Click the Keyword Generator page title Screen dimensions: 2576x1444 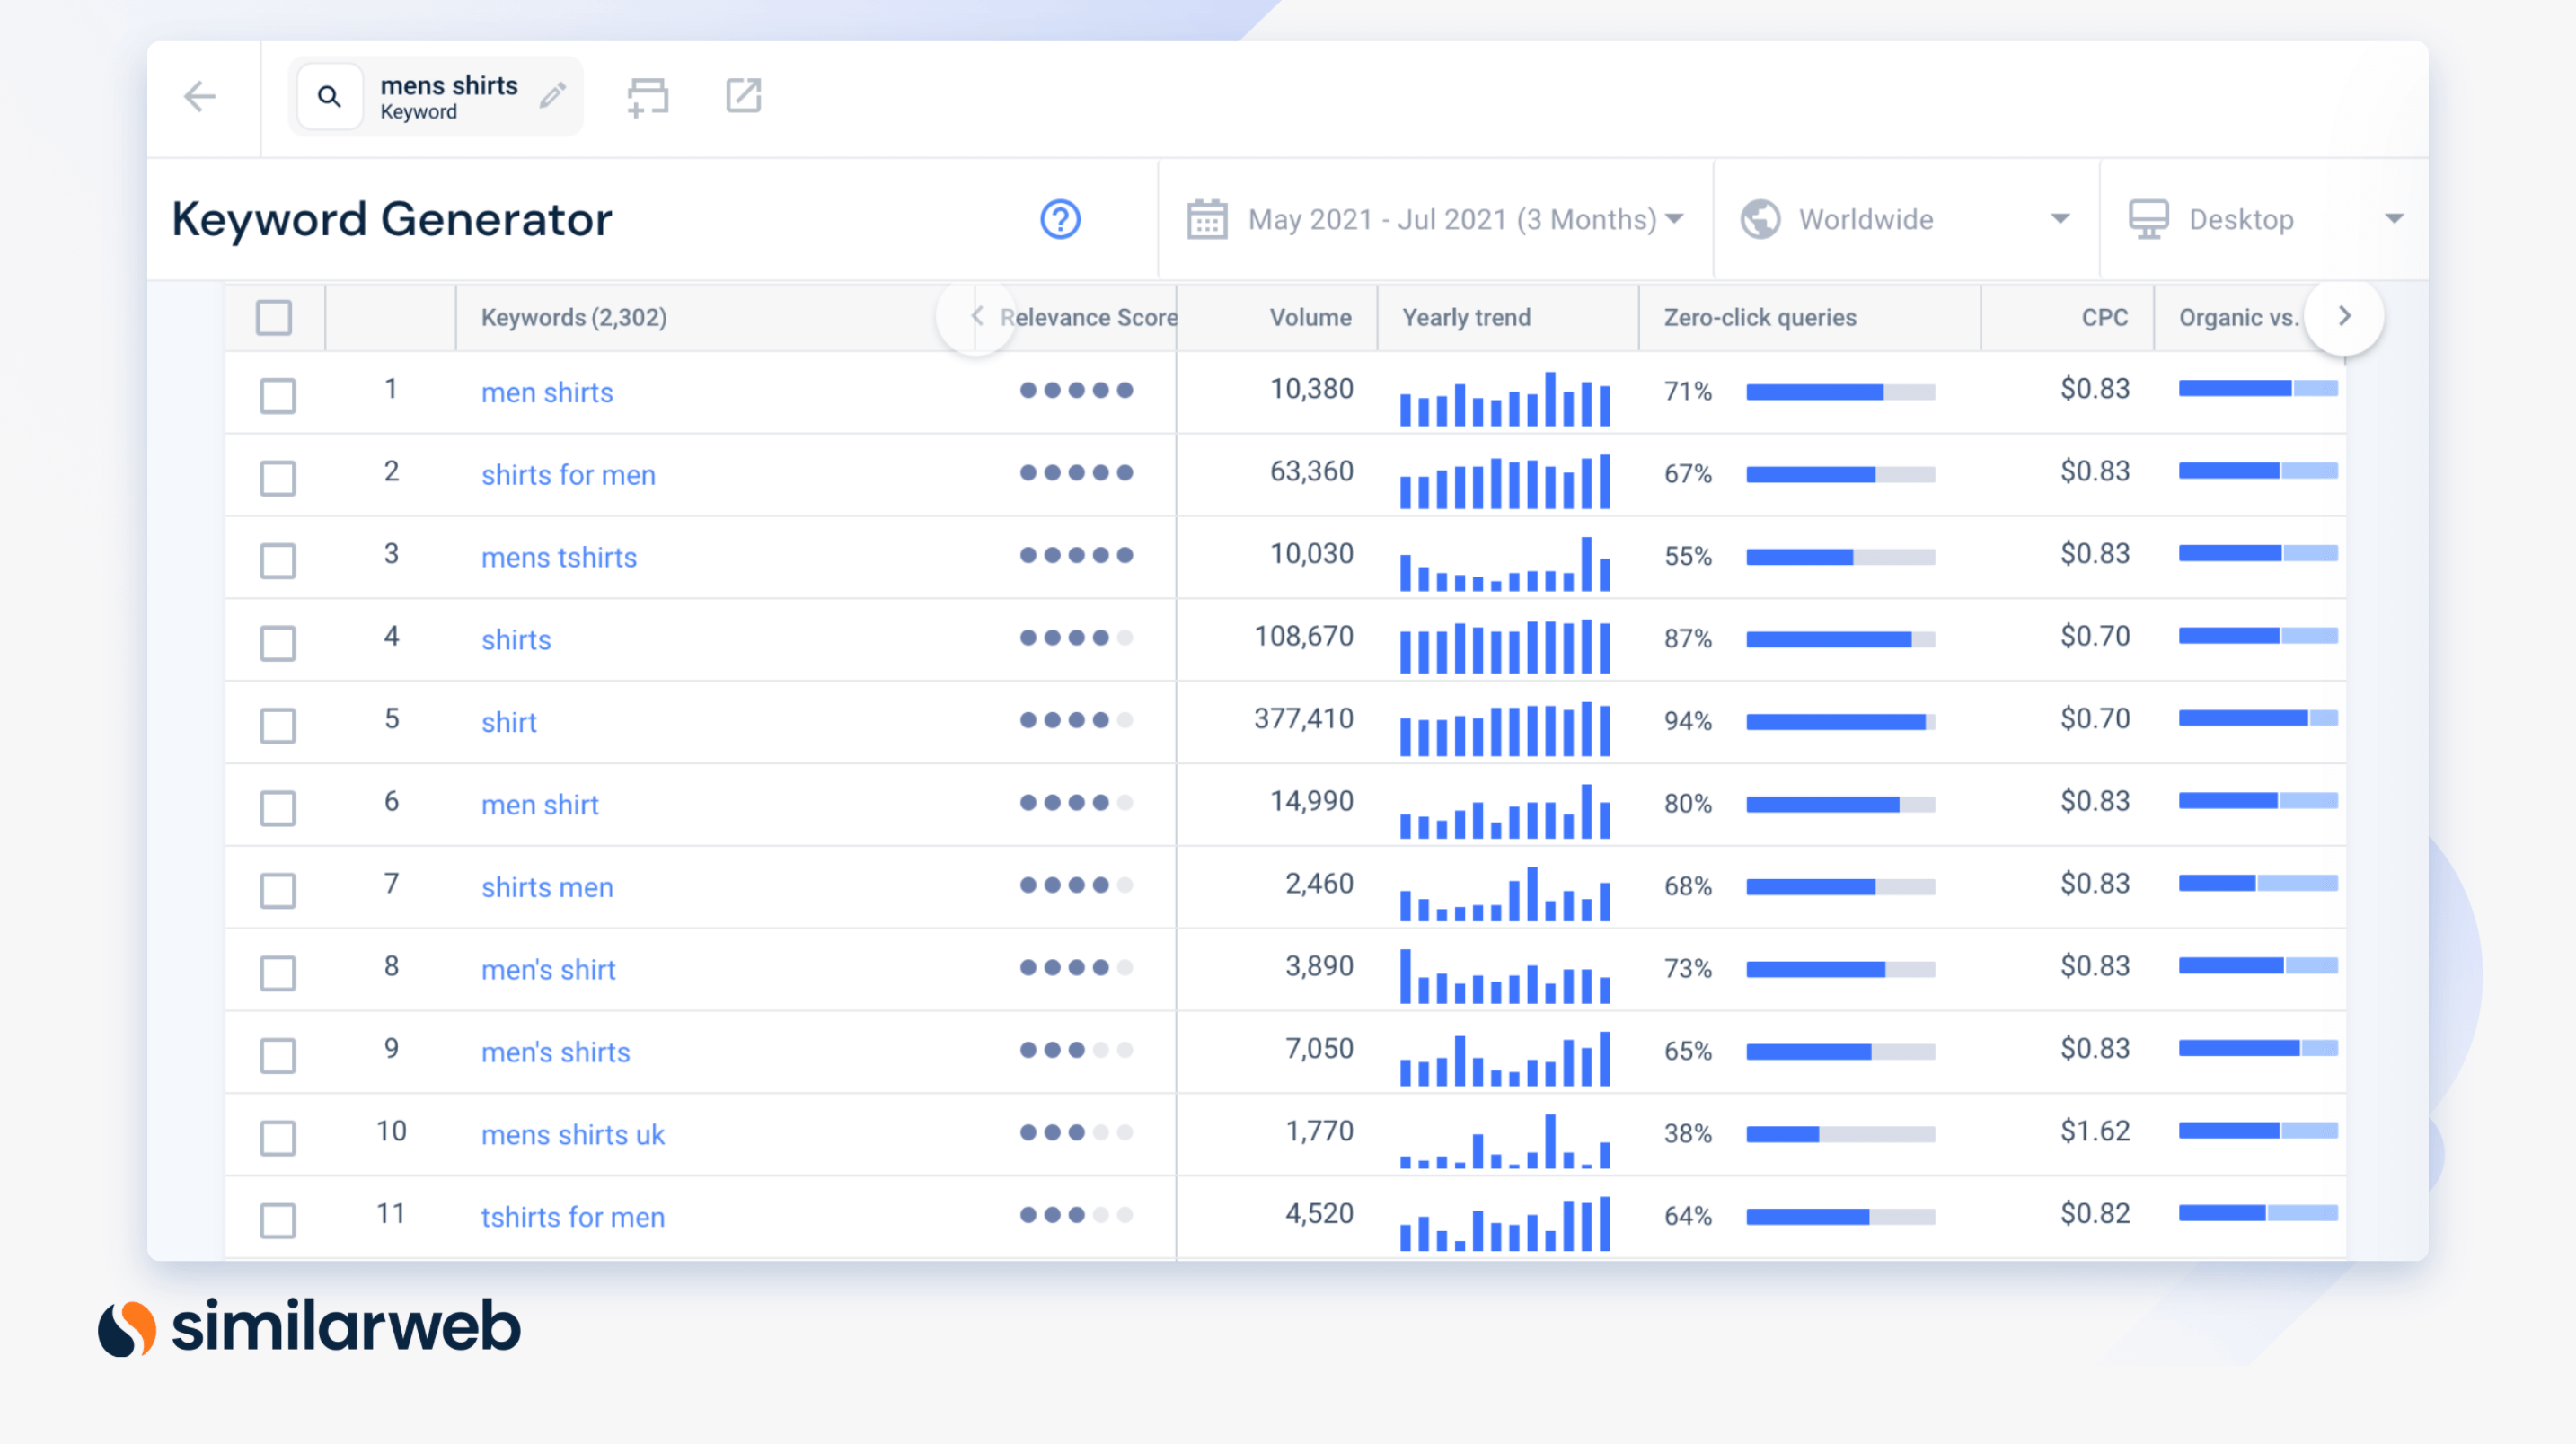click(391, 220)
